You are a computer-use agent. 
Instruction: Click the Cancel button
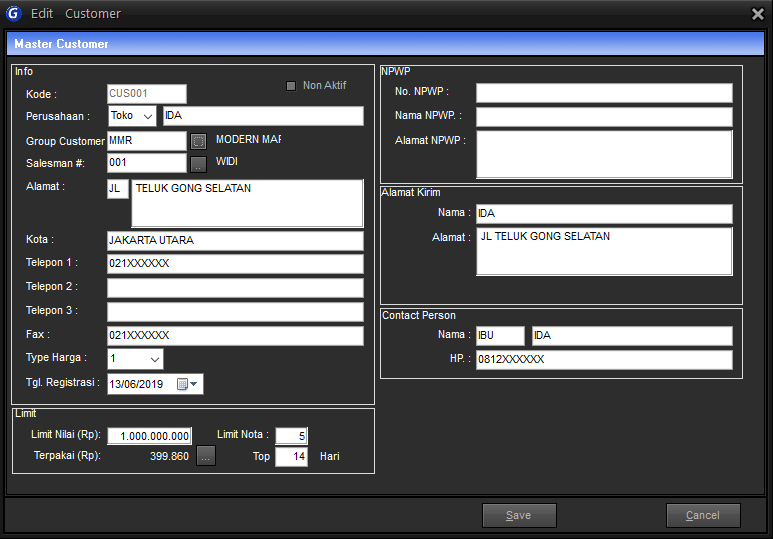click(702, 515)
